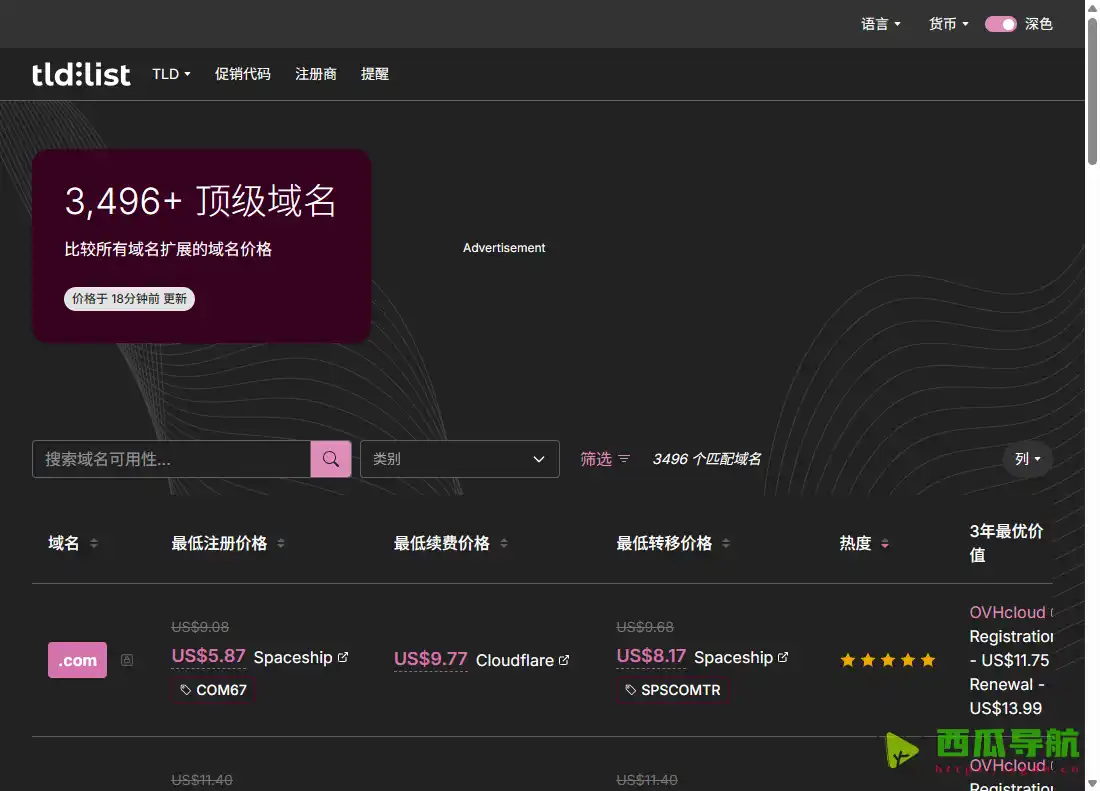The width and height of the screenshot is (1100, 791).
Task: Click the filter lines icon beside 筛选
Action: (624, 459)
